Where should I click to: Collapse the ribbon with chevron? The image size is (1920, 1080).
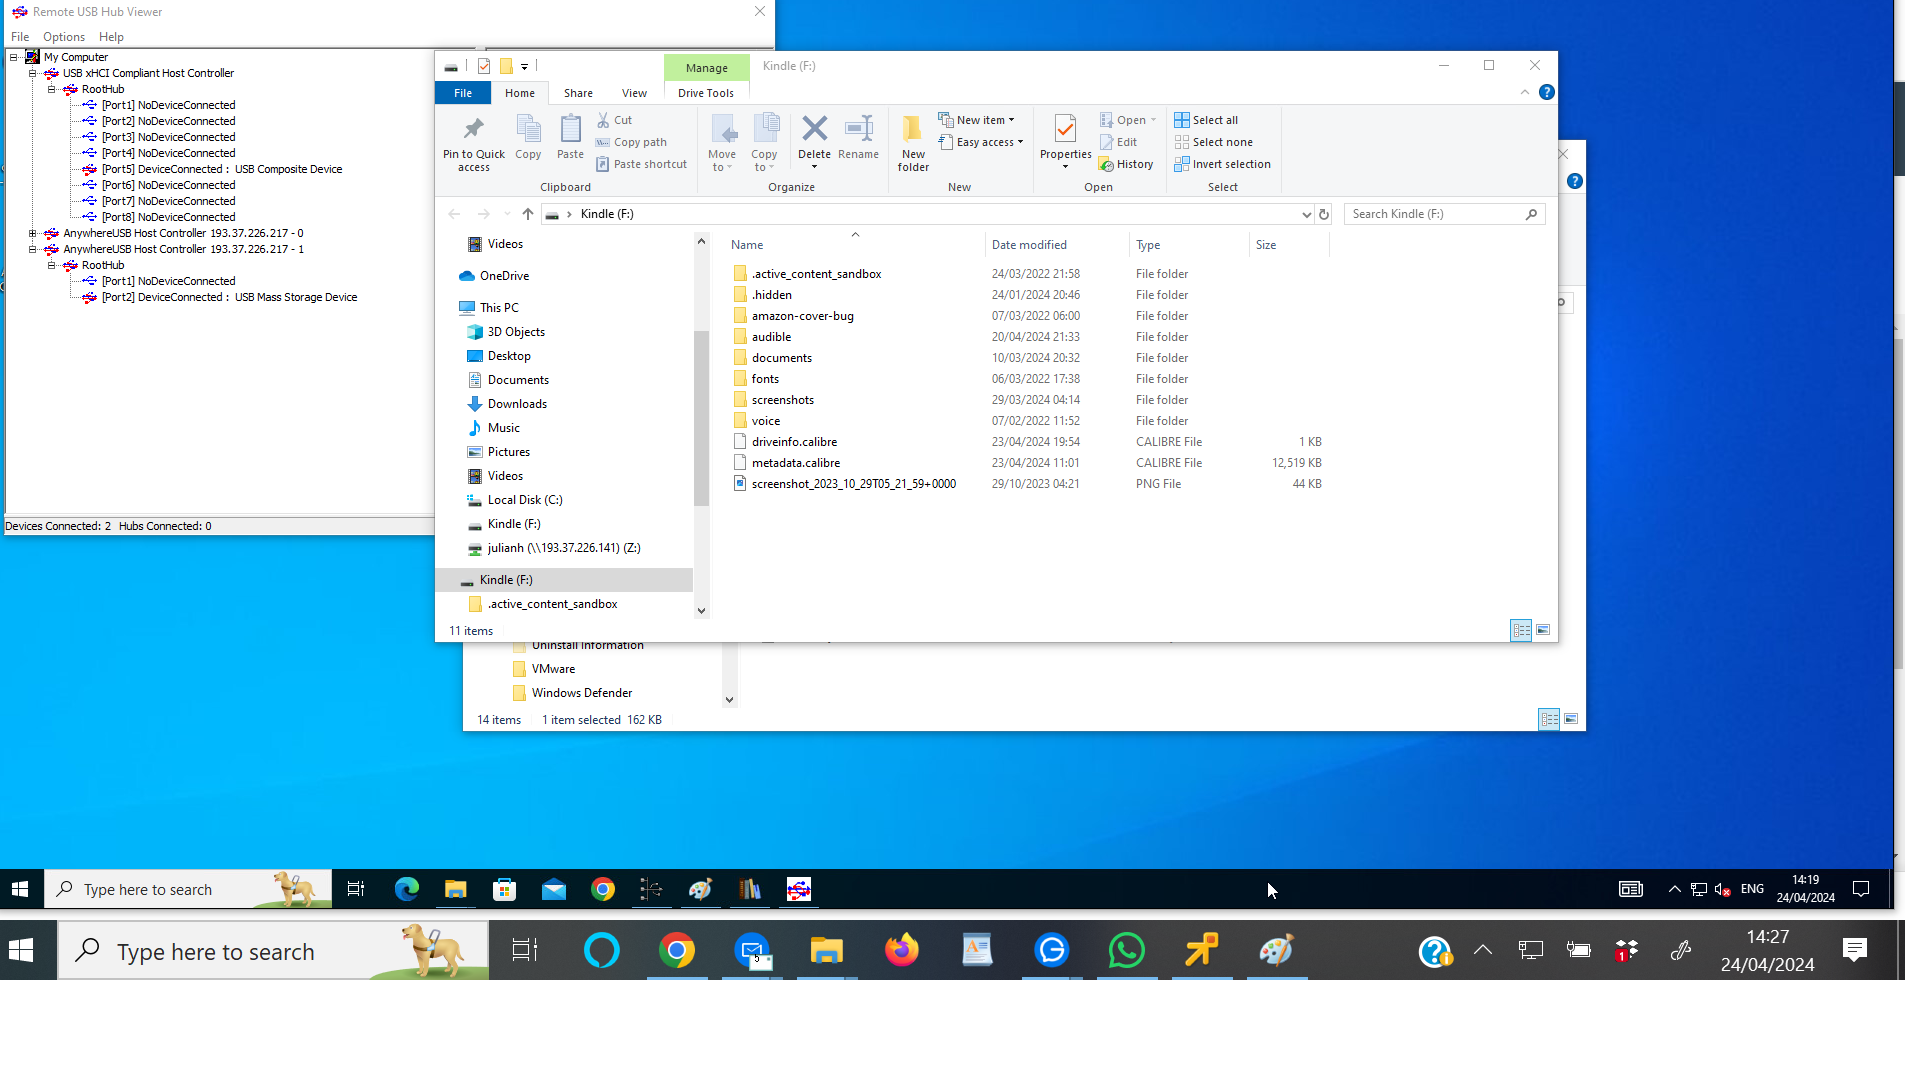[x=1525, y=92]
